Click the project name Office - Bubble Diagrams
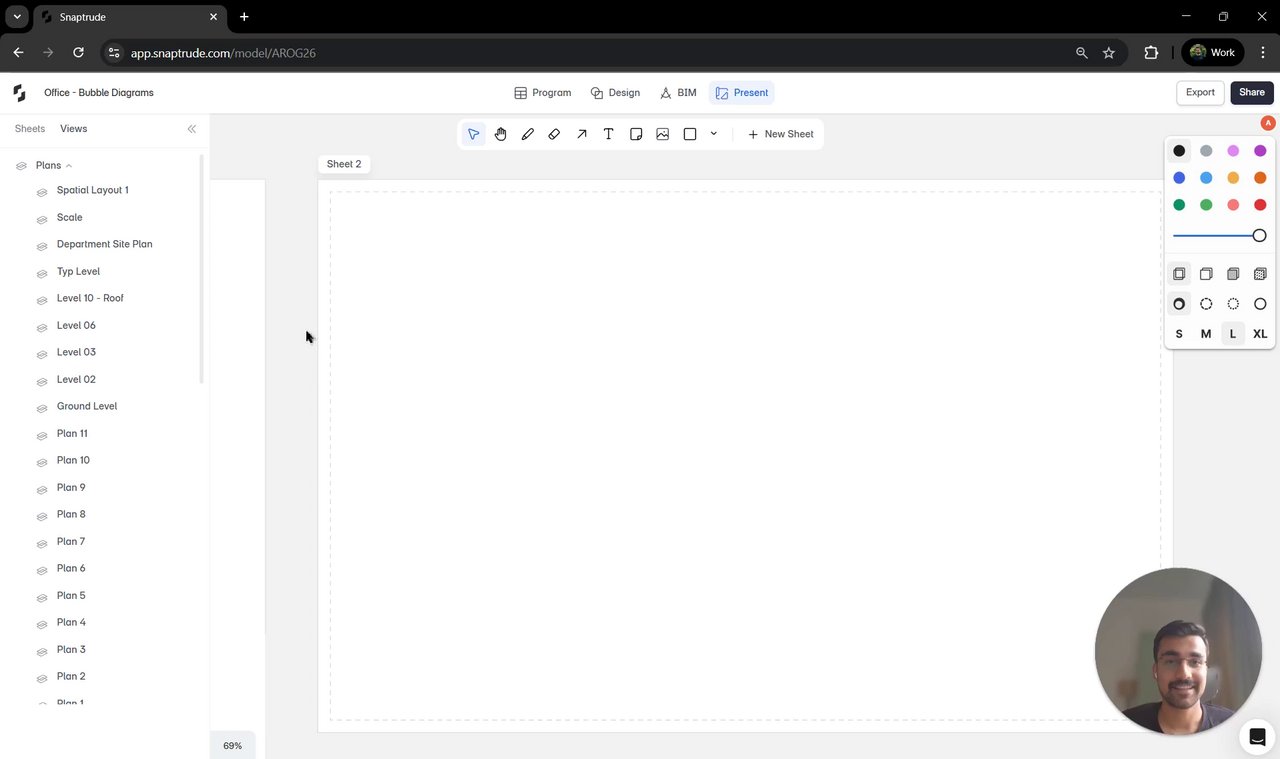Screen dimensions: 1280x759 pyautogui.click(x=99, y=93)
